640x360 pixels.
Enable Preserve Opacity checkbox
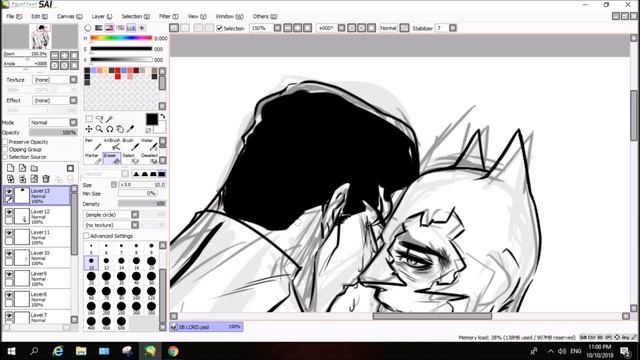(5, 142)
